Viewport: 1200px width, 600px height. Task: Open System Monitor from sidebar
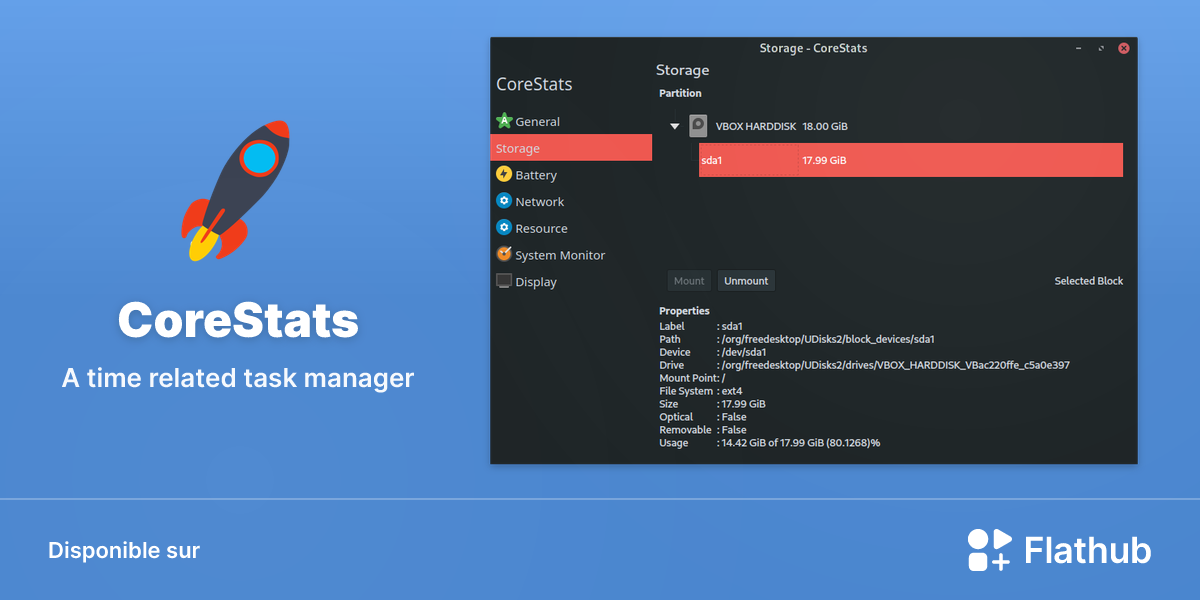[571, 255]
